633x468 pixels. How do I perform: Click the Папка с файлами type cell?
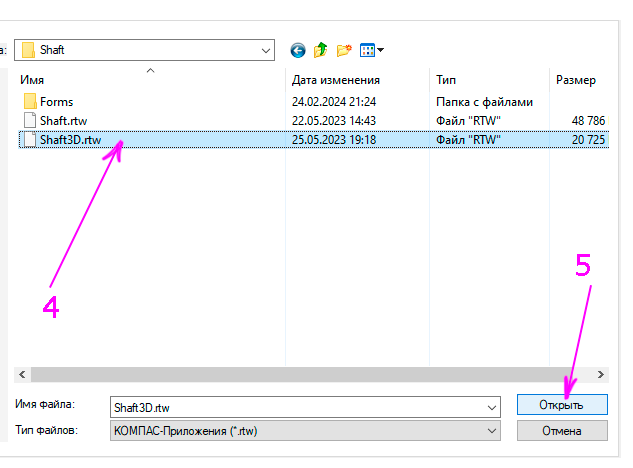click(x=484, y=102)
